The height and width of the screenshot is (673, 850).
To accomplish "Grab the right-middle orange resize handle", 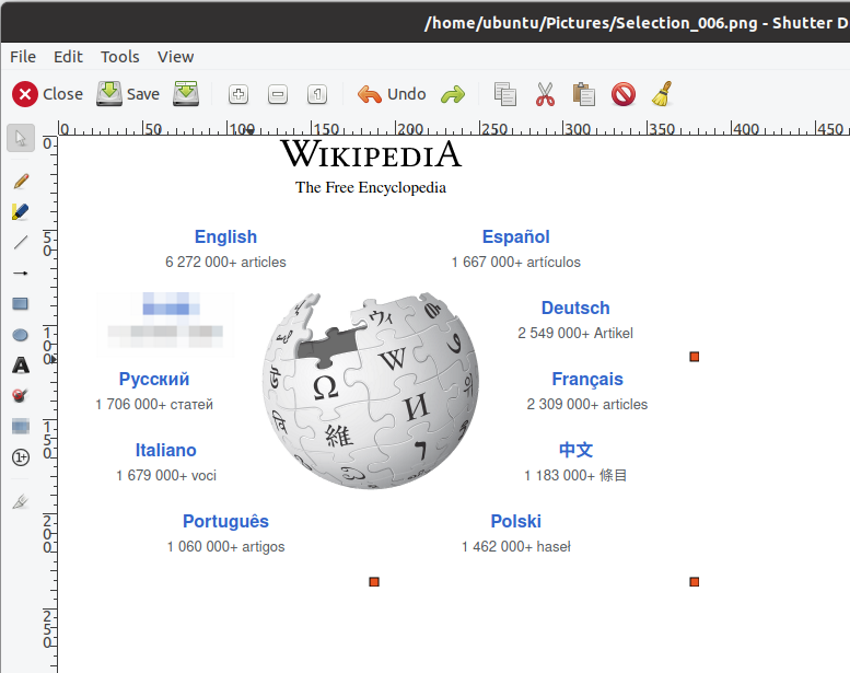I will click(x=694, y=357).
